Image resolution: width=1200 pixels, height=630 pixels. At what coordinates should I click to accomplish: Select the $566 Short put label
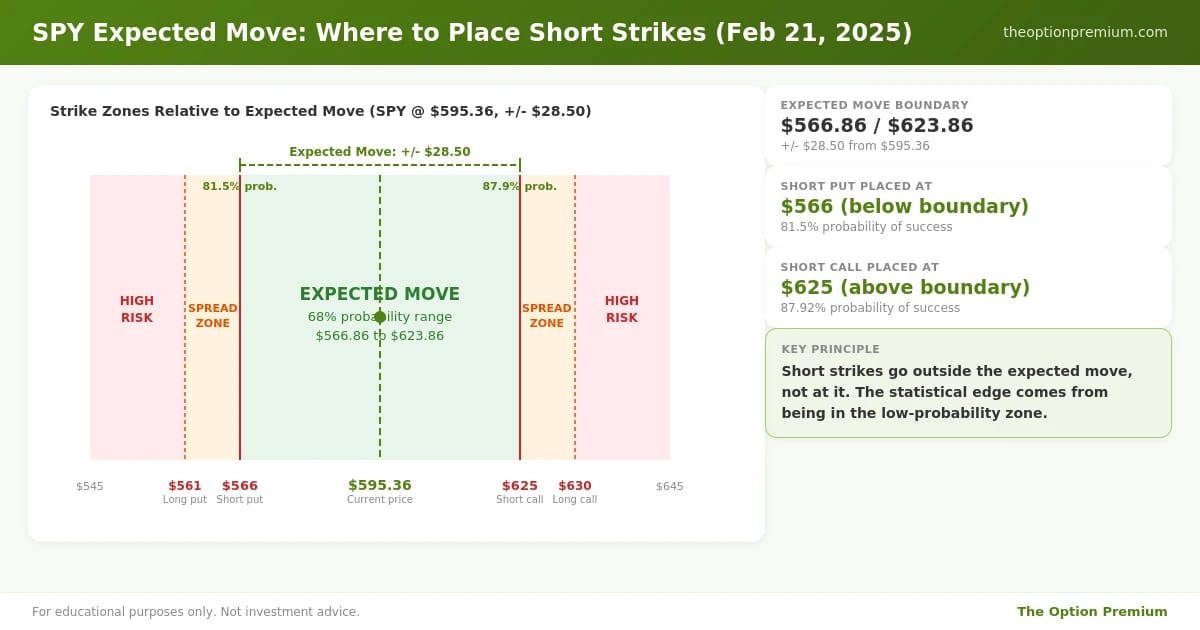pos(240,492)
